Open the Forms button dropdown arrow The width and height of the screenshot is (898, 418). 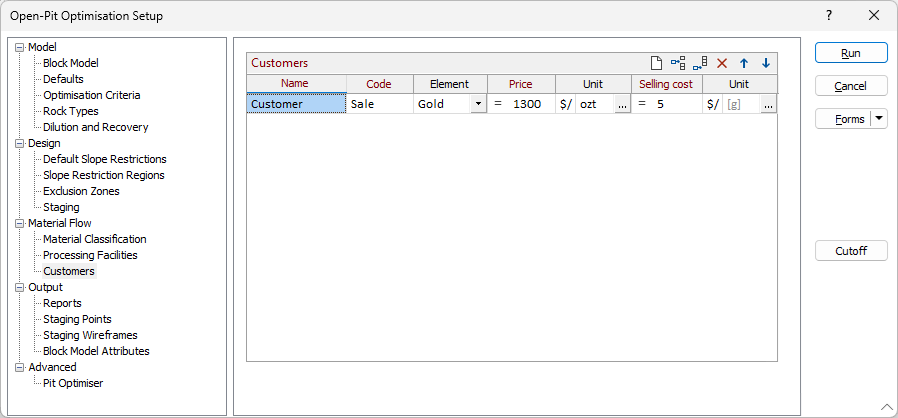click(x=879, y=119)
